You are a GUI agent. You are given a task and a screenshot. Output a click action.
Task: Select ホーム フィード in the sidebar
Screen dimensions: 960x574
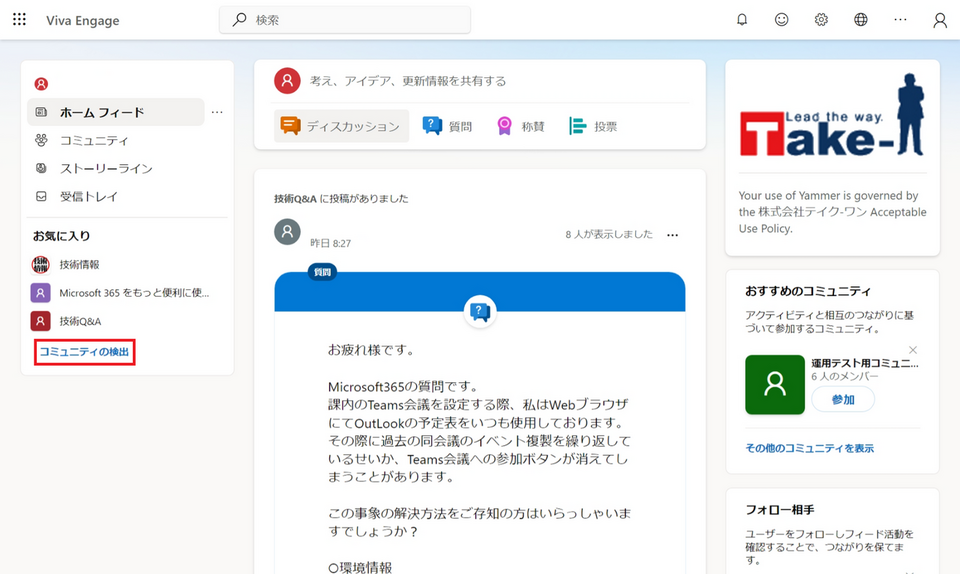point(116,112)
